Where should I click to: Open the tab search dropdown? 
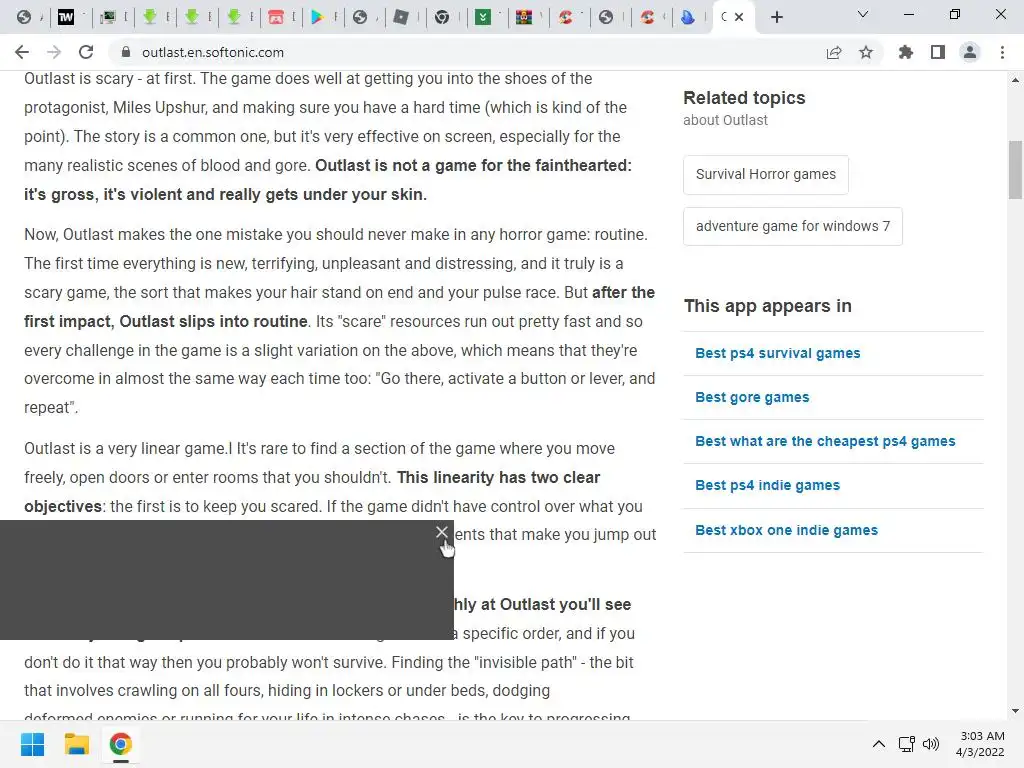[x=863, y=14]
